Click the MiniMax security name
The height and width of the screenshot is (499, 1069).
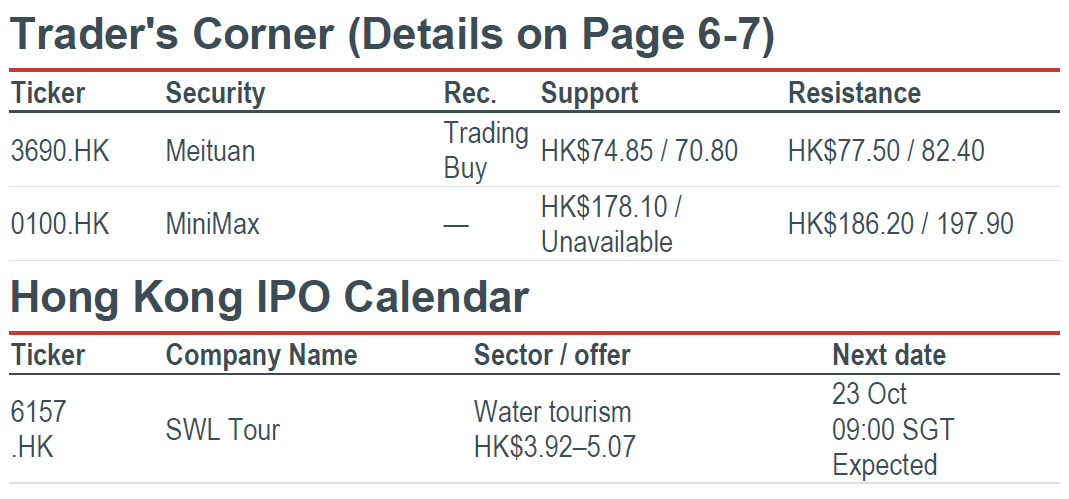tap(213, 224)
